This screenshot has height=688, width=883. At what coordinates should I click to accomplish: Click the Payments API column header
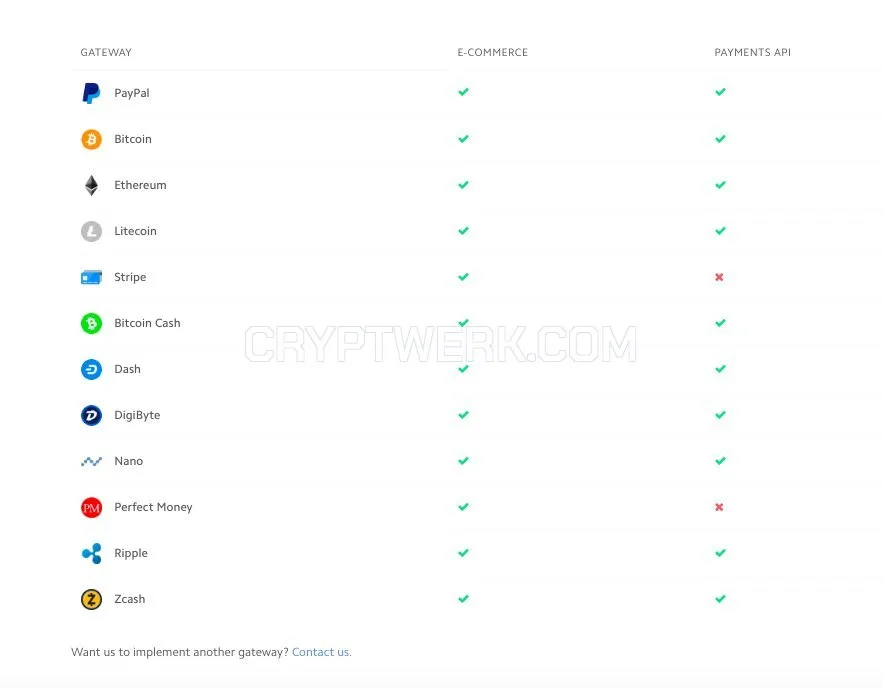click(752, 52)
